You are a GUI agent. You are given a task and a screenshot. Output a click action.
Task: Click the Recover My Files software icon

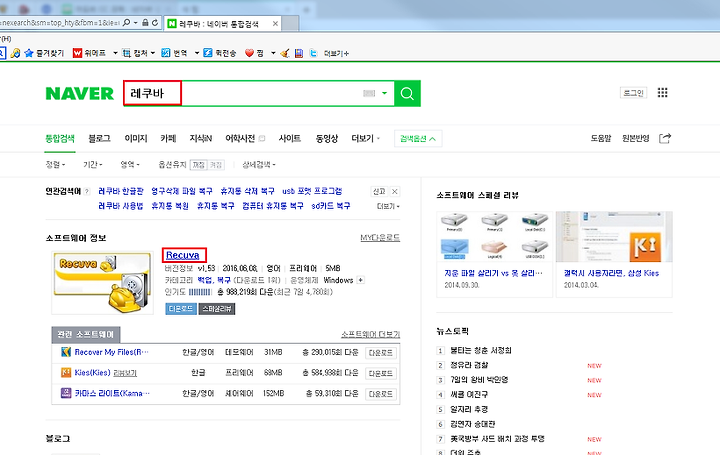coord(66,352)
